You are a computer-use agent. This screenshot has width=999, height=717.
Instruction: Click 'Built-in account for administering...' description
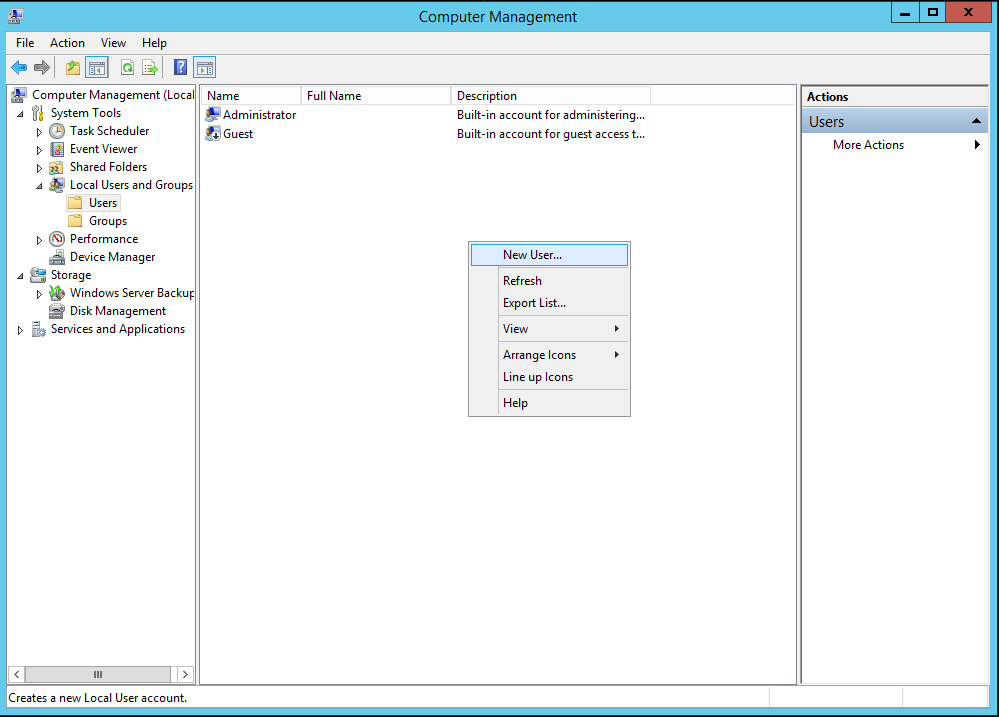pos(550,115)
